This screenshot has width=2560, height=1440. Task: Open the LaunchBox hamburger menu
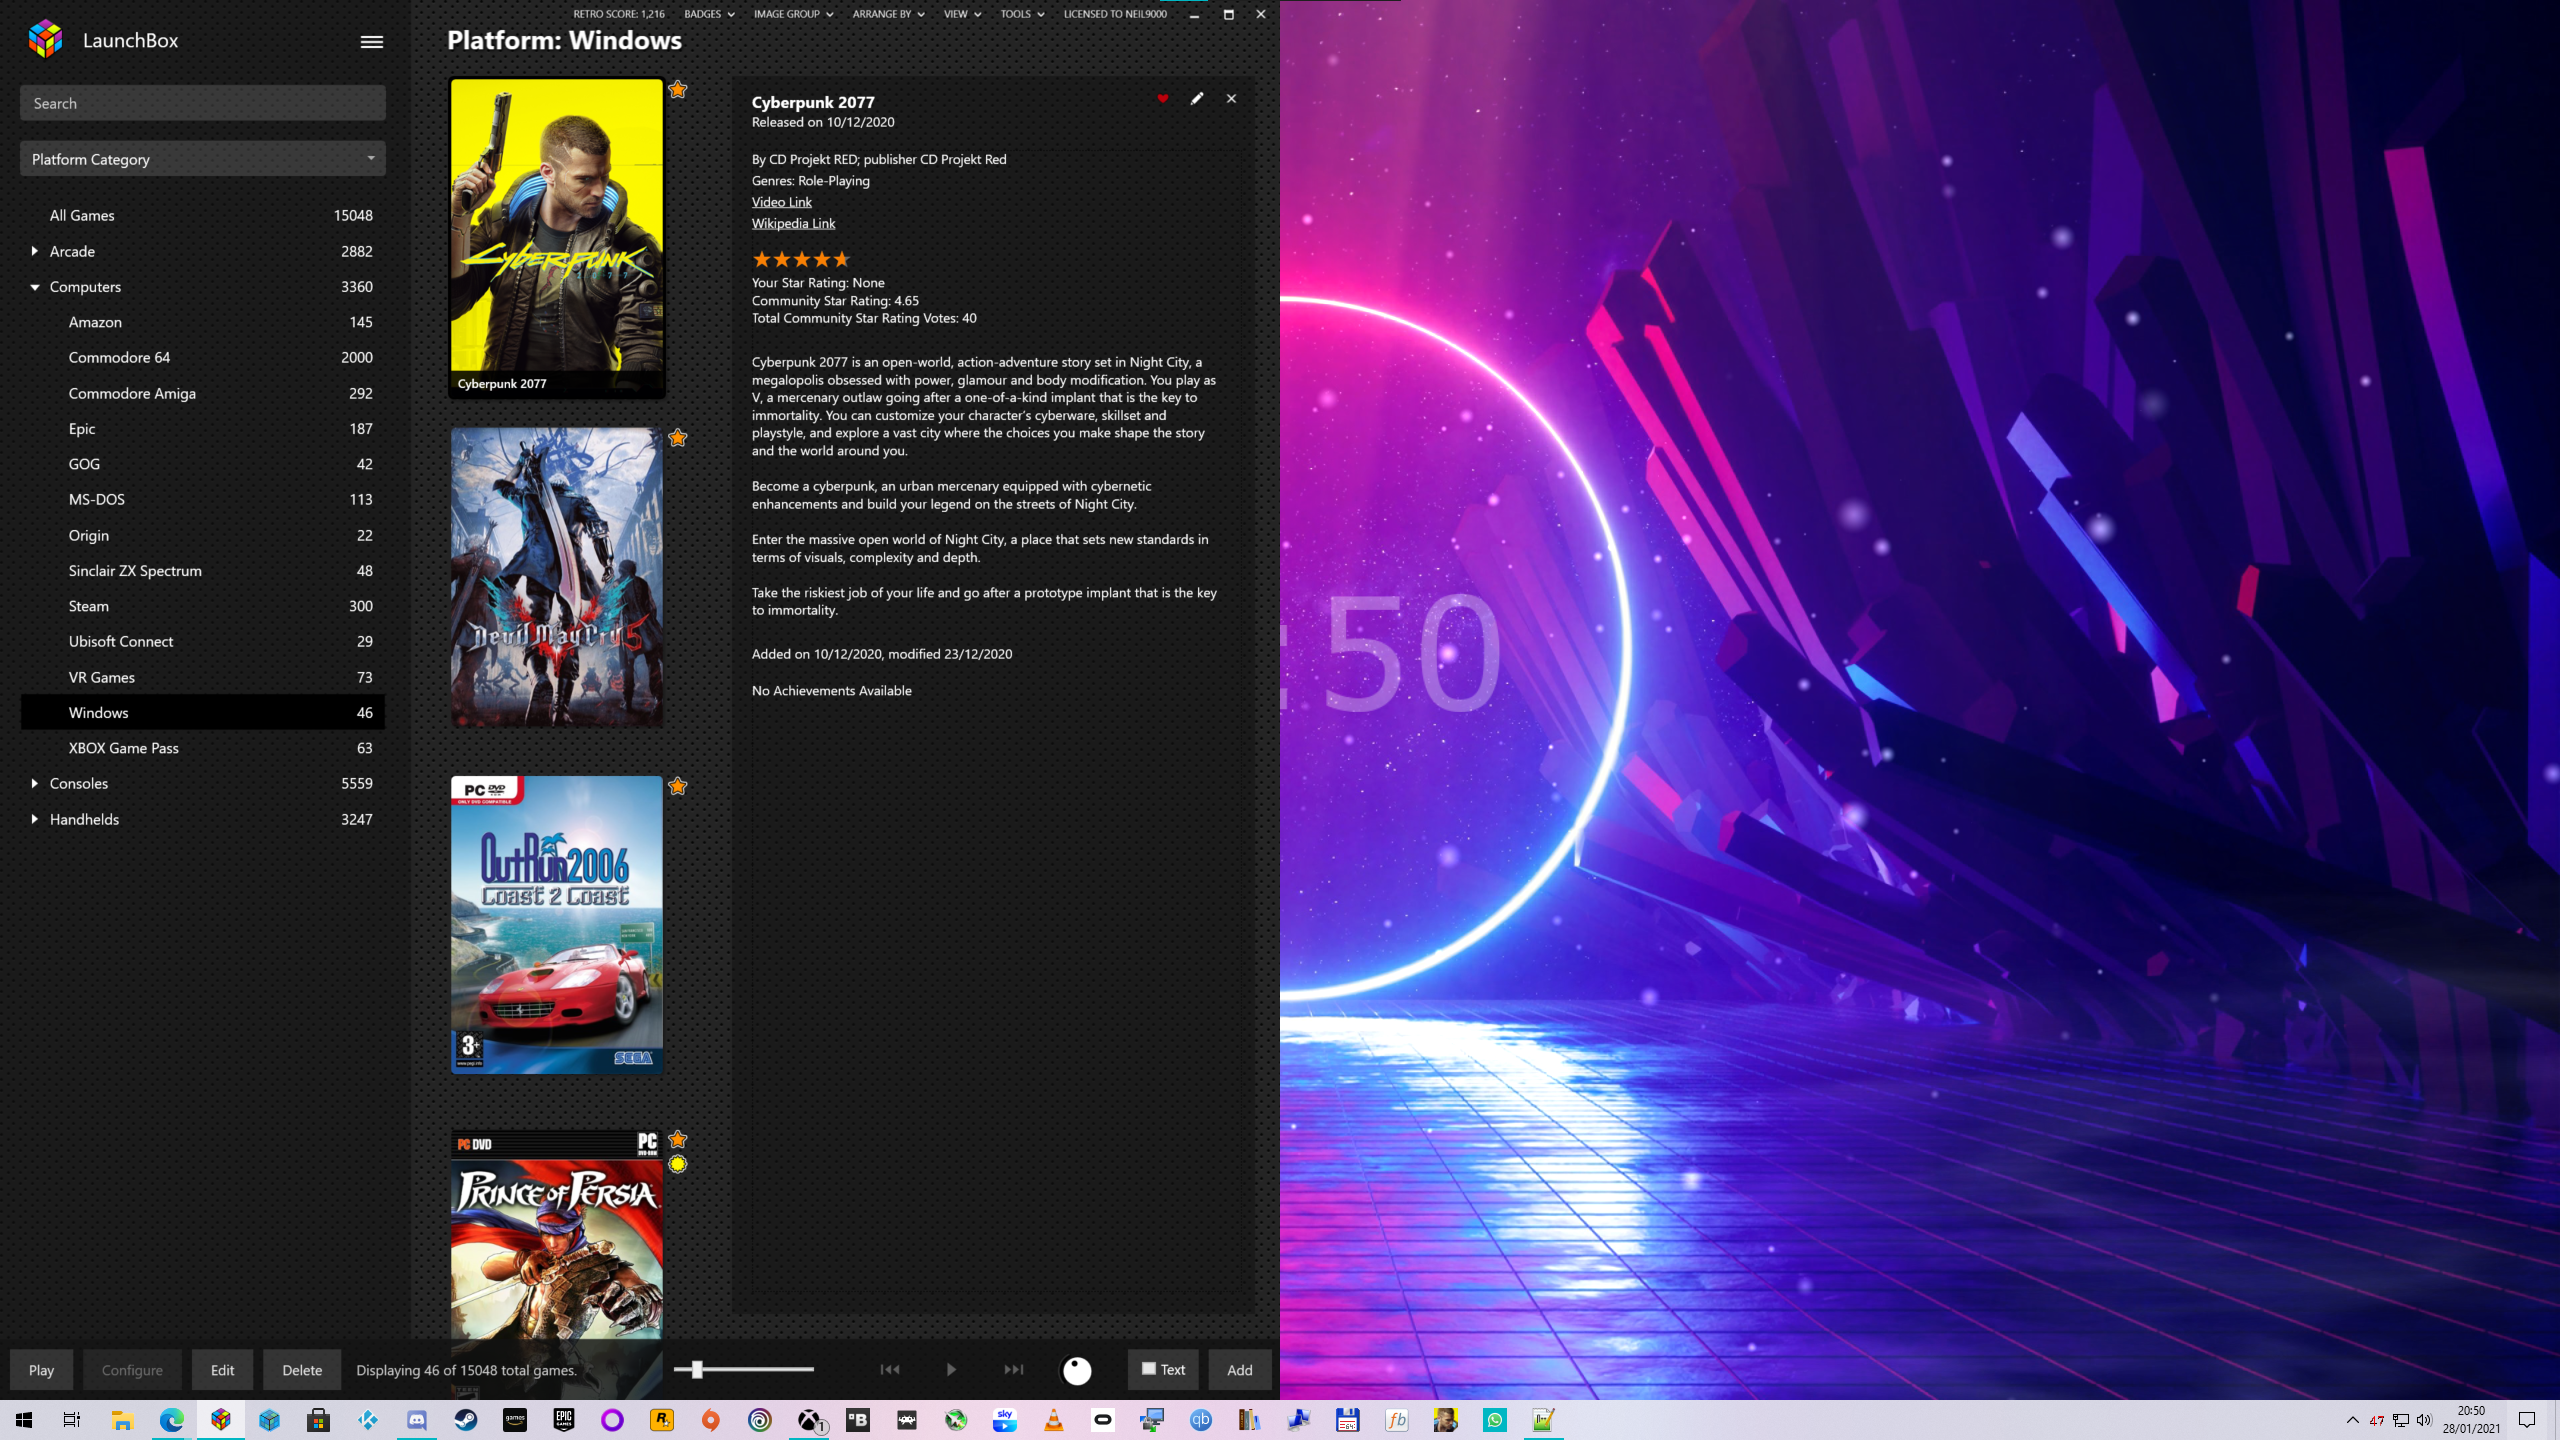click(371, 42)
